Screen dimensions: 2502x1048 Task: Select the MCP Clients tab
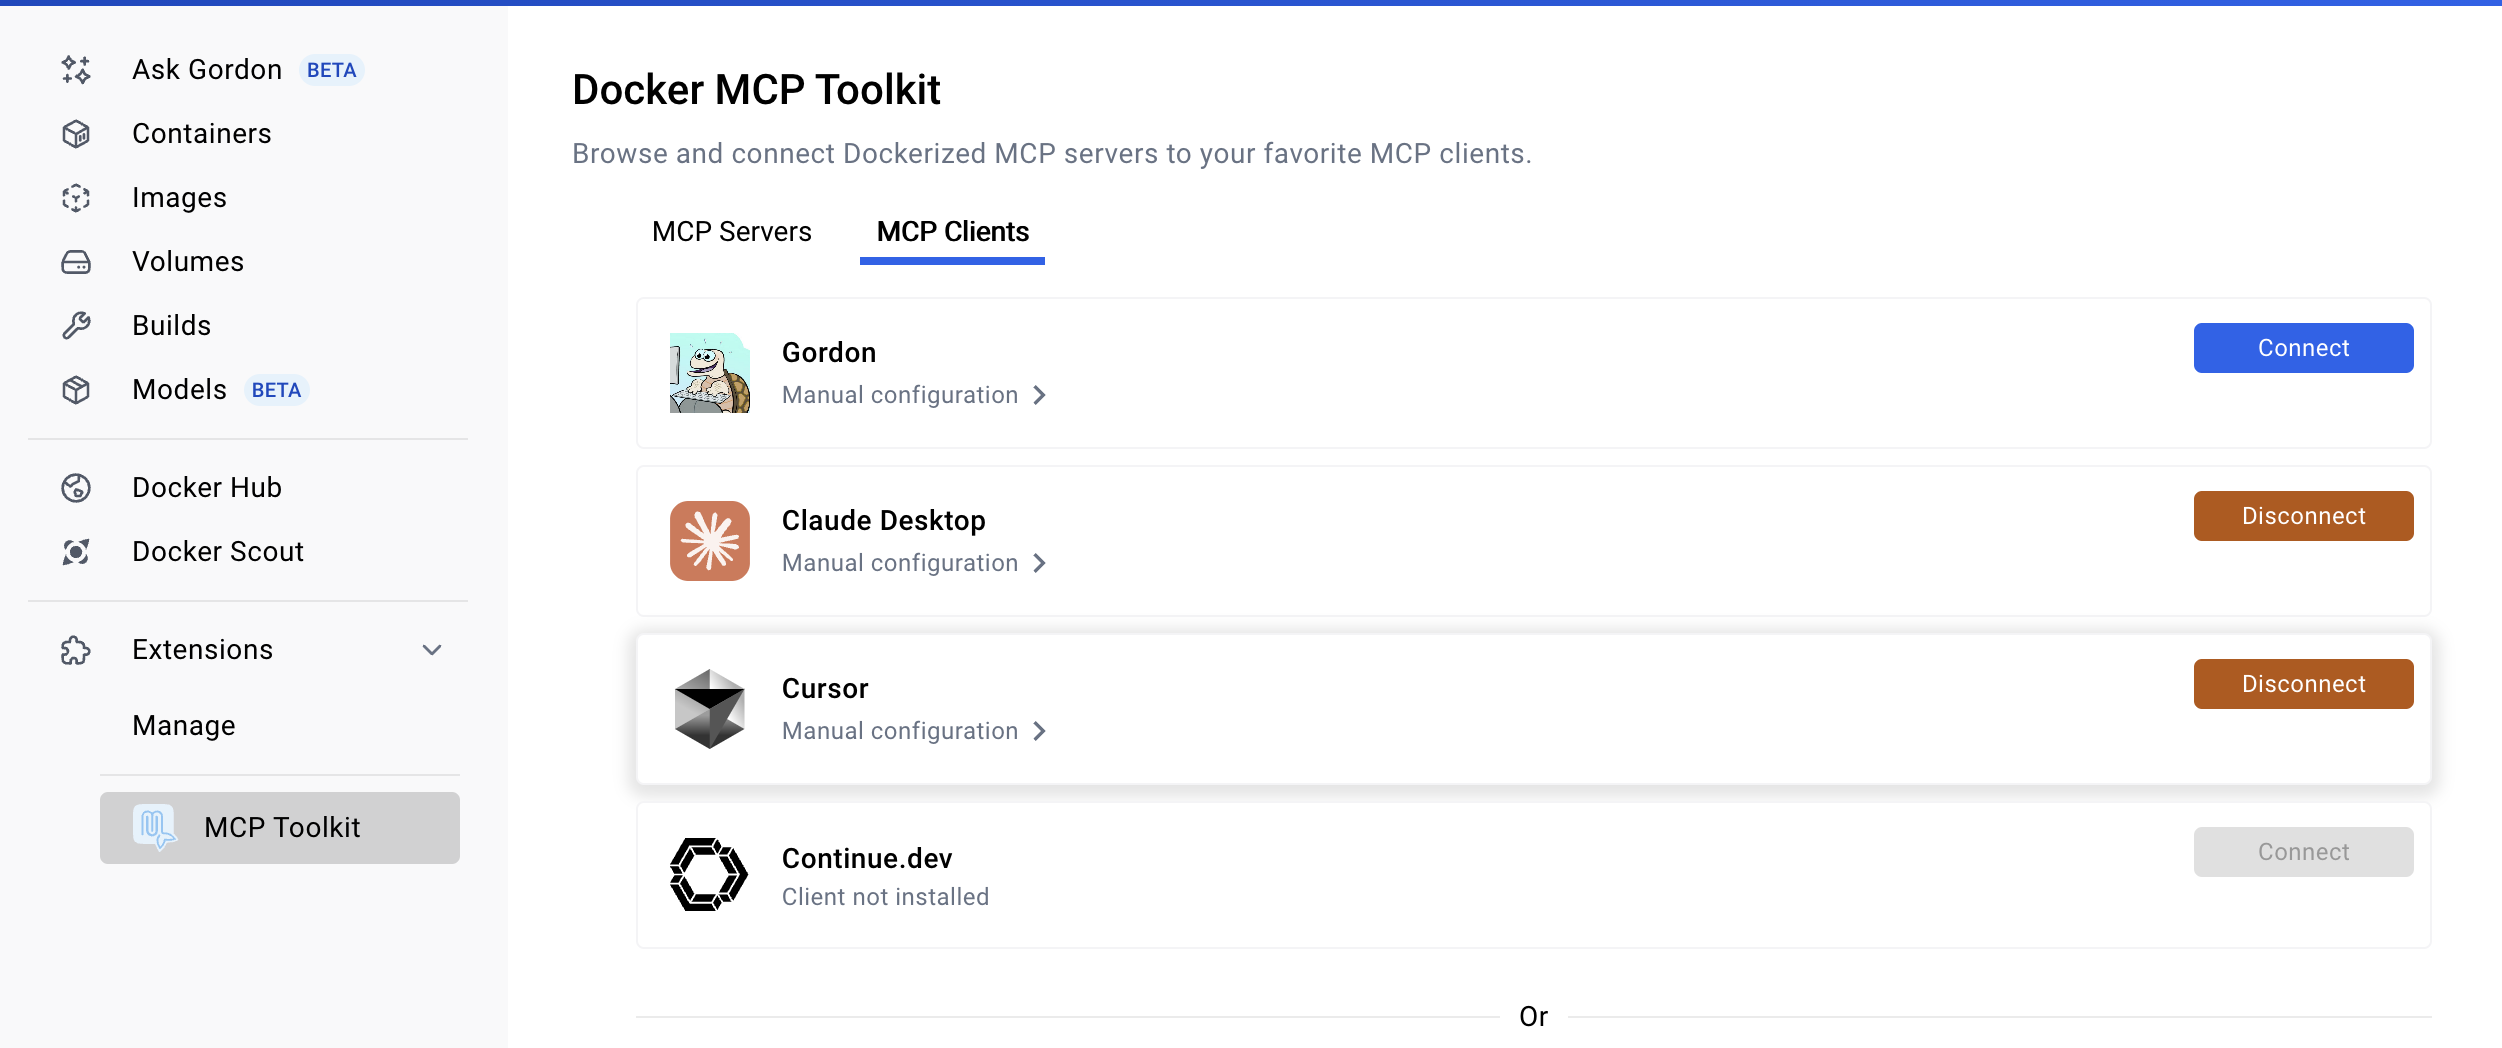tap(952, 231)
